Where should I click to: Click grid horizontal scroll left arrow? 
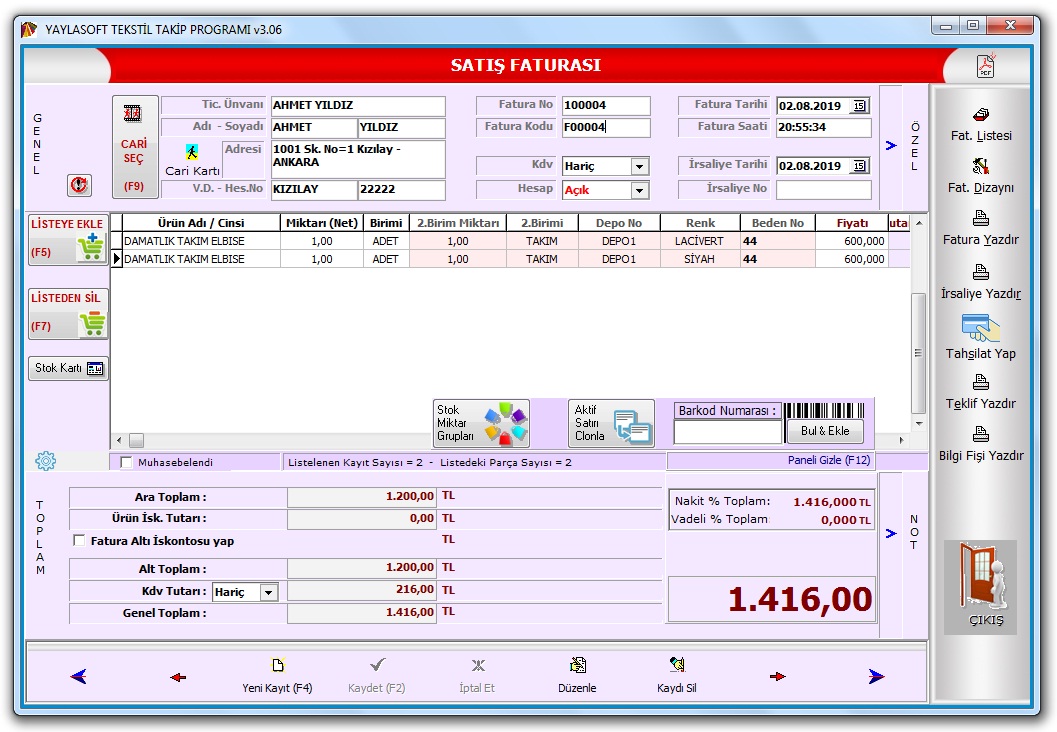119,440
